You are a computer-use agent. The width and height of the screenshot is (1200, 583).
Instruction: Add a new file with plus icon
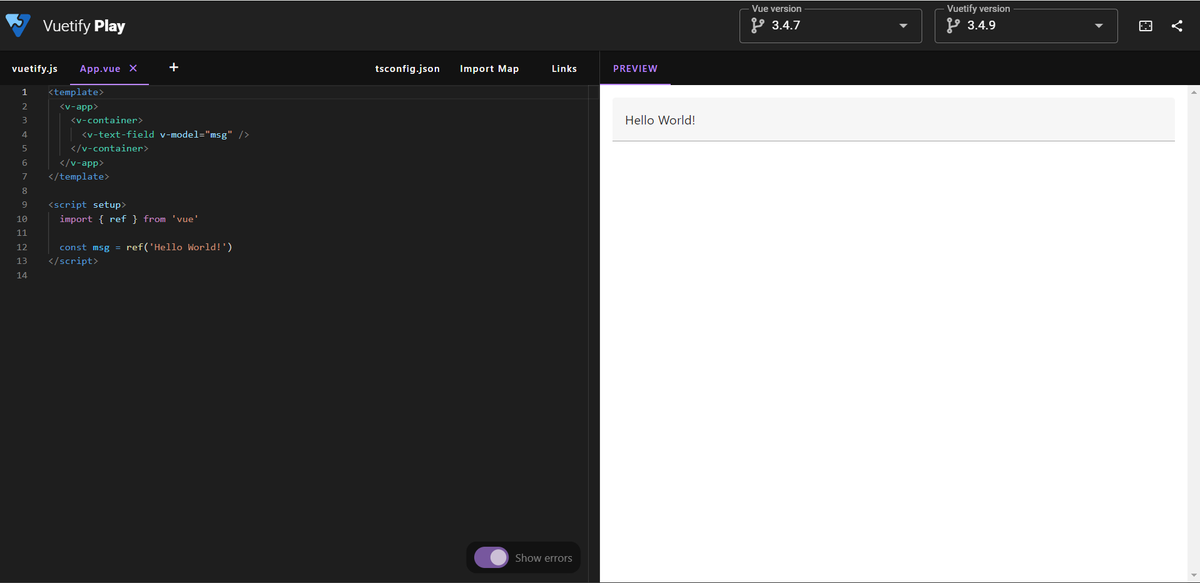[x=174, y=68]
